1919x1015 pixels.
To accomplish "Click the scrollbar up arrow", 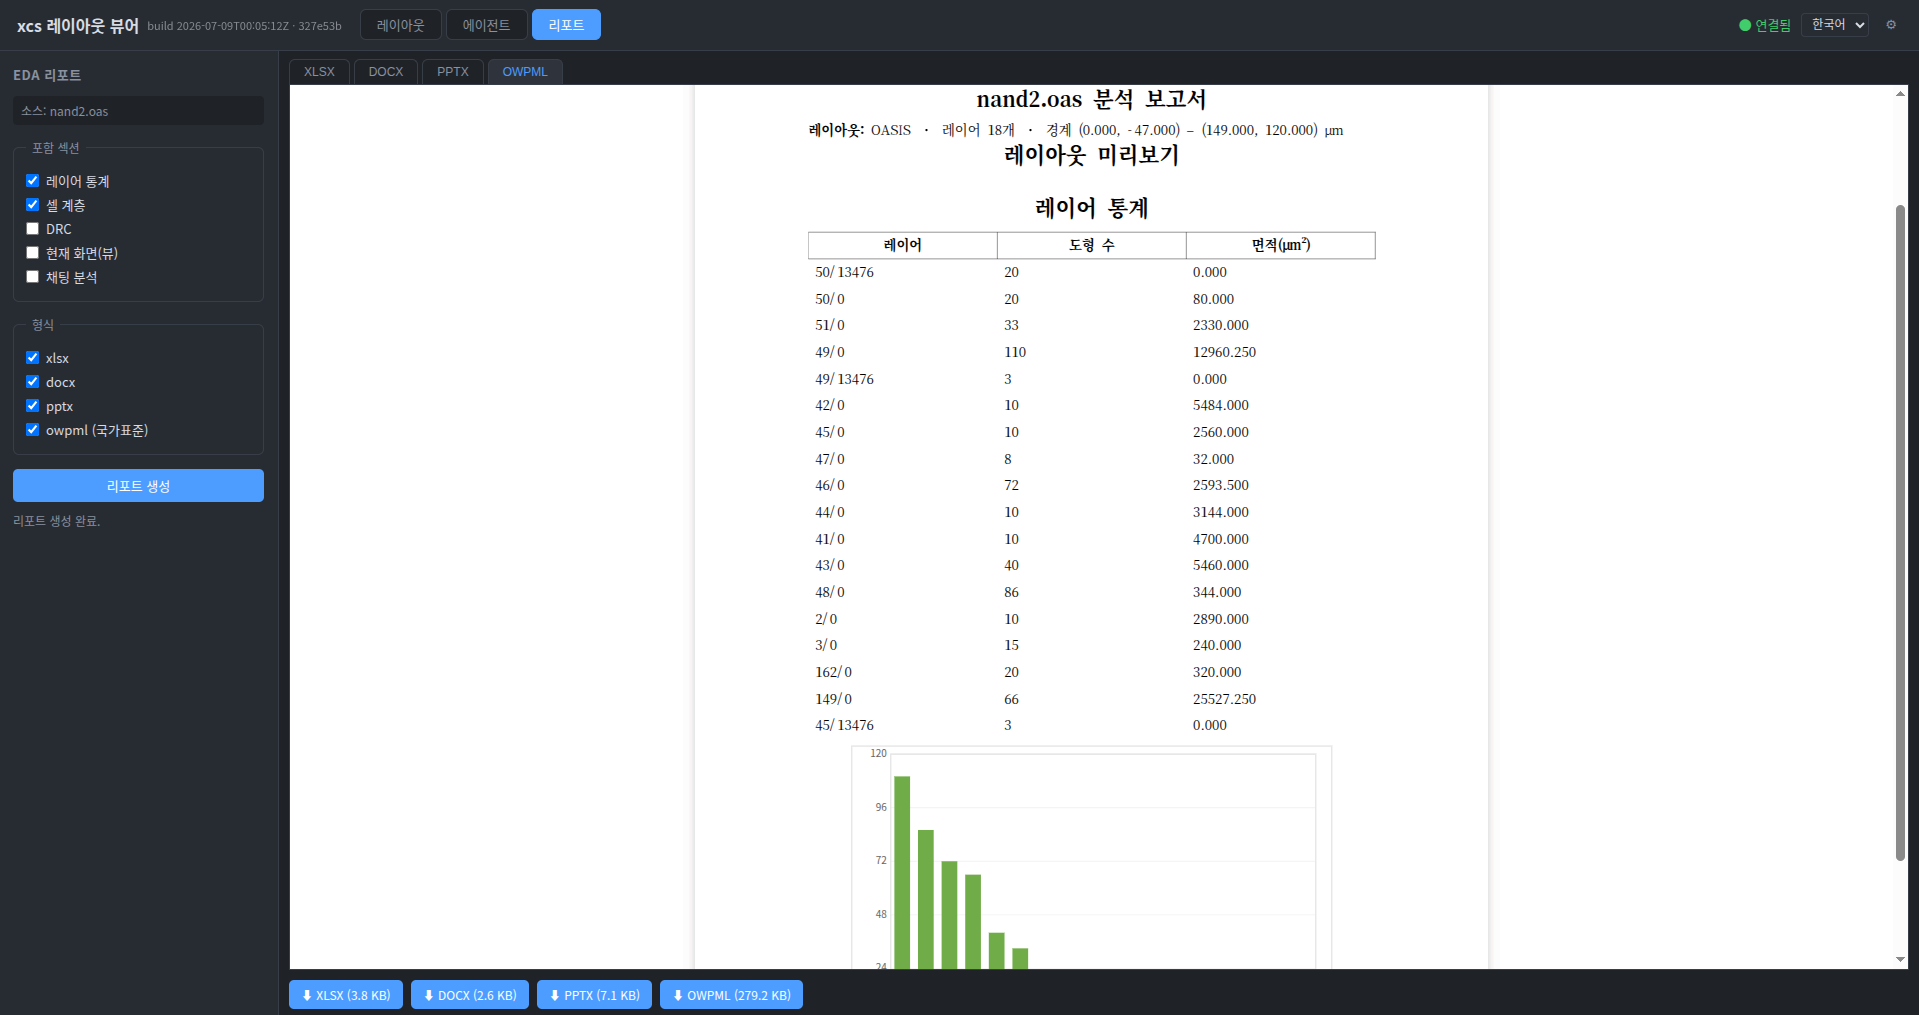I will (1900, 94).
